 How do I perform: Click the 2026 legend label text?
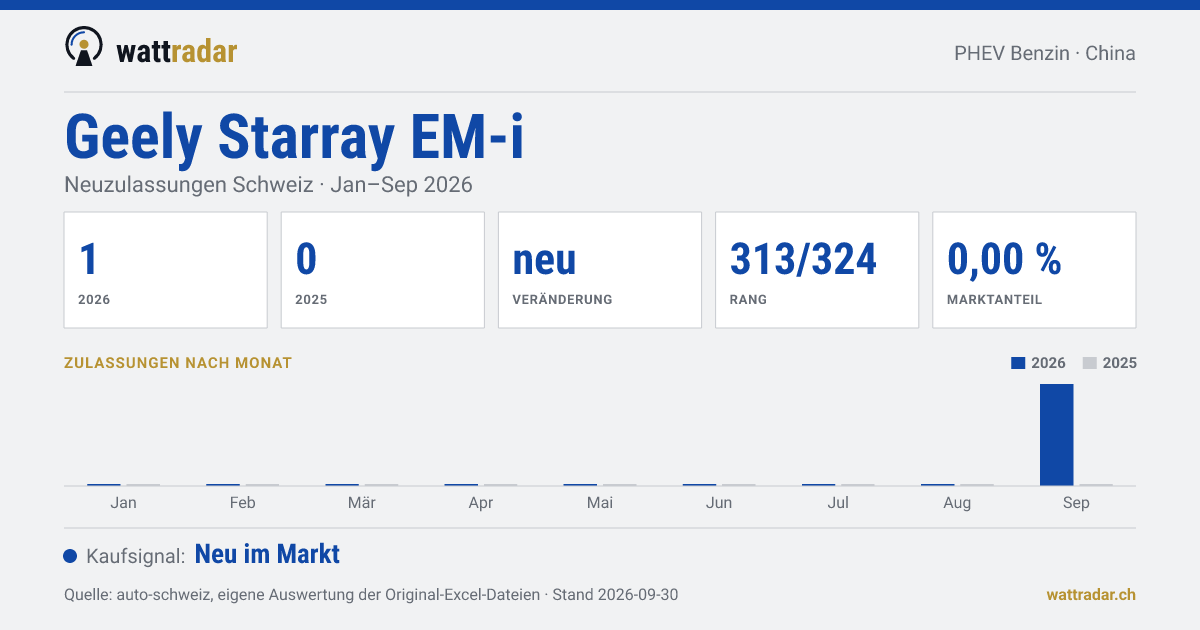pos(1048,363)
